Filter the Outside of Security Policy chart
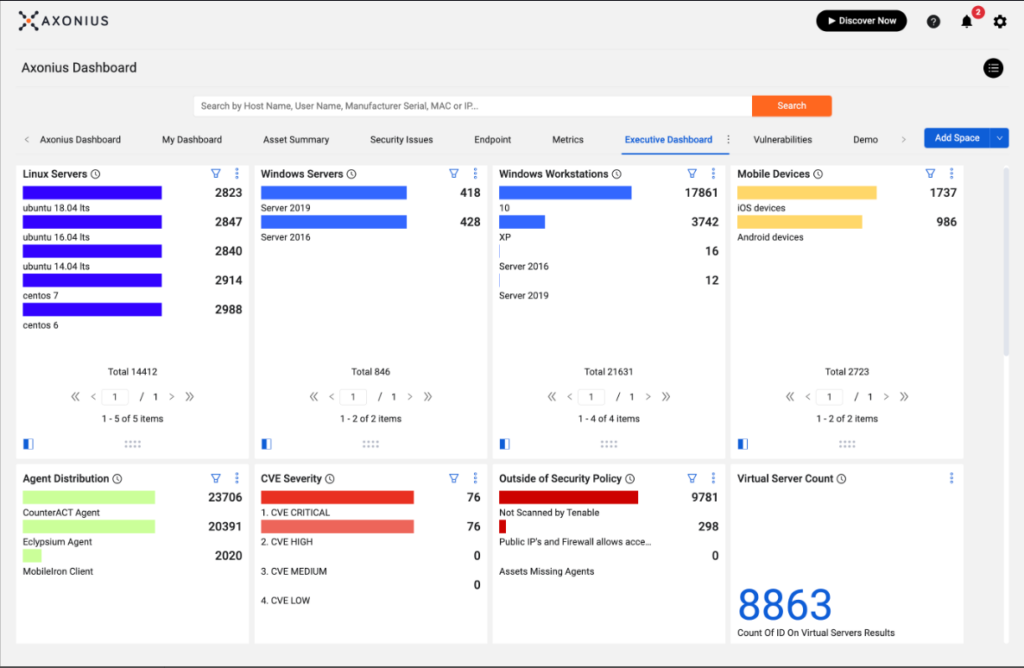Screen dimensions: 1024x668 click(692, 479)
